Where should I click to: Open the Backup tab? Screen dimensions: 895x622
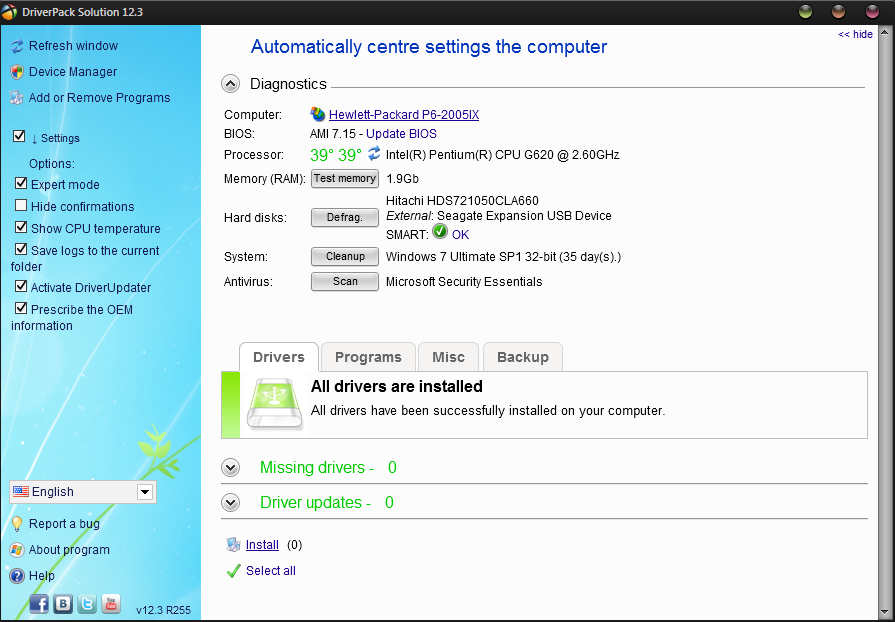523,357
